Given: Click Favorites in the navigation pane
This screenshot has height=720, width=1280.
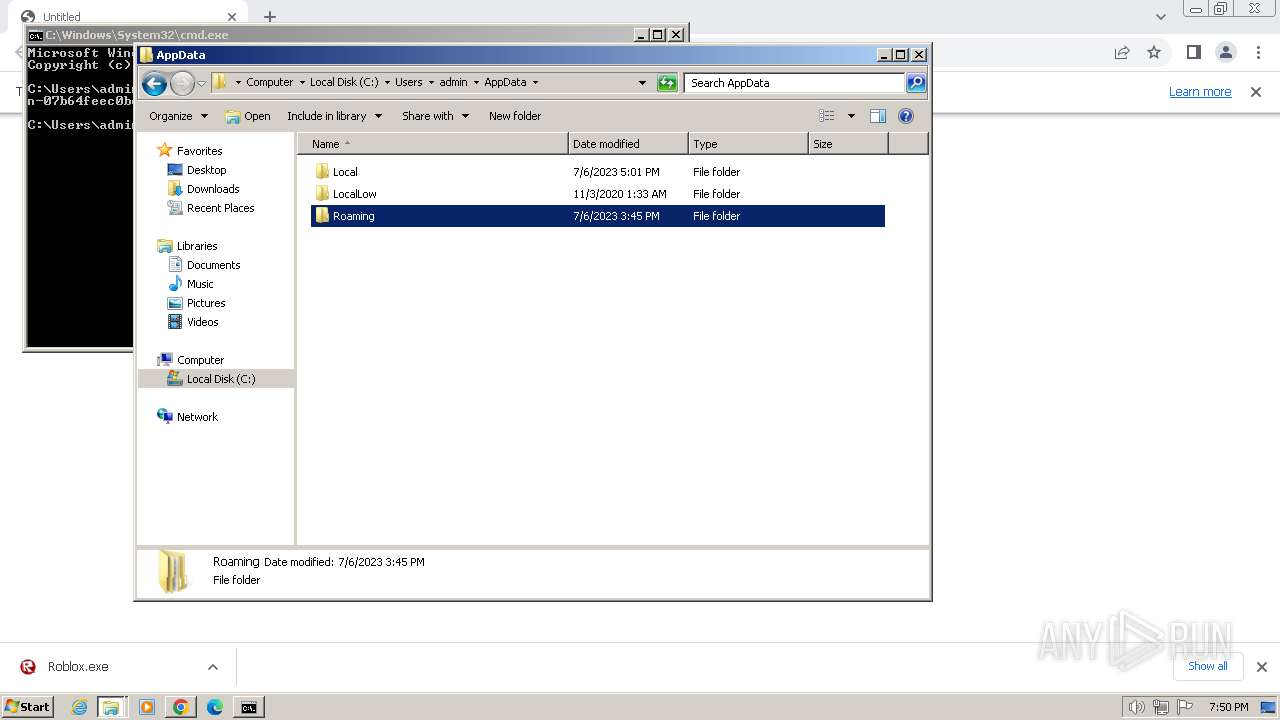Looking at the screenshot, I should (x=199, y=151).
